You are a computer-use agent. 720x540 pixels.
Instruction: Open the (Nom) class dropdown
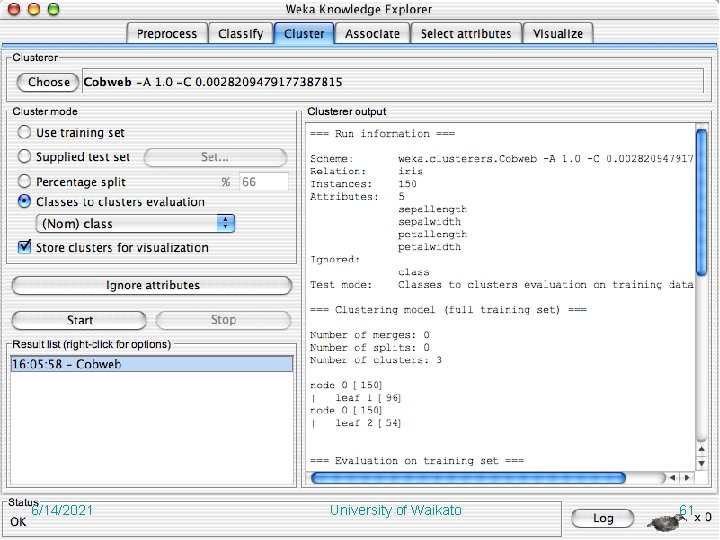[x=135, y=224]
